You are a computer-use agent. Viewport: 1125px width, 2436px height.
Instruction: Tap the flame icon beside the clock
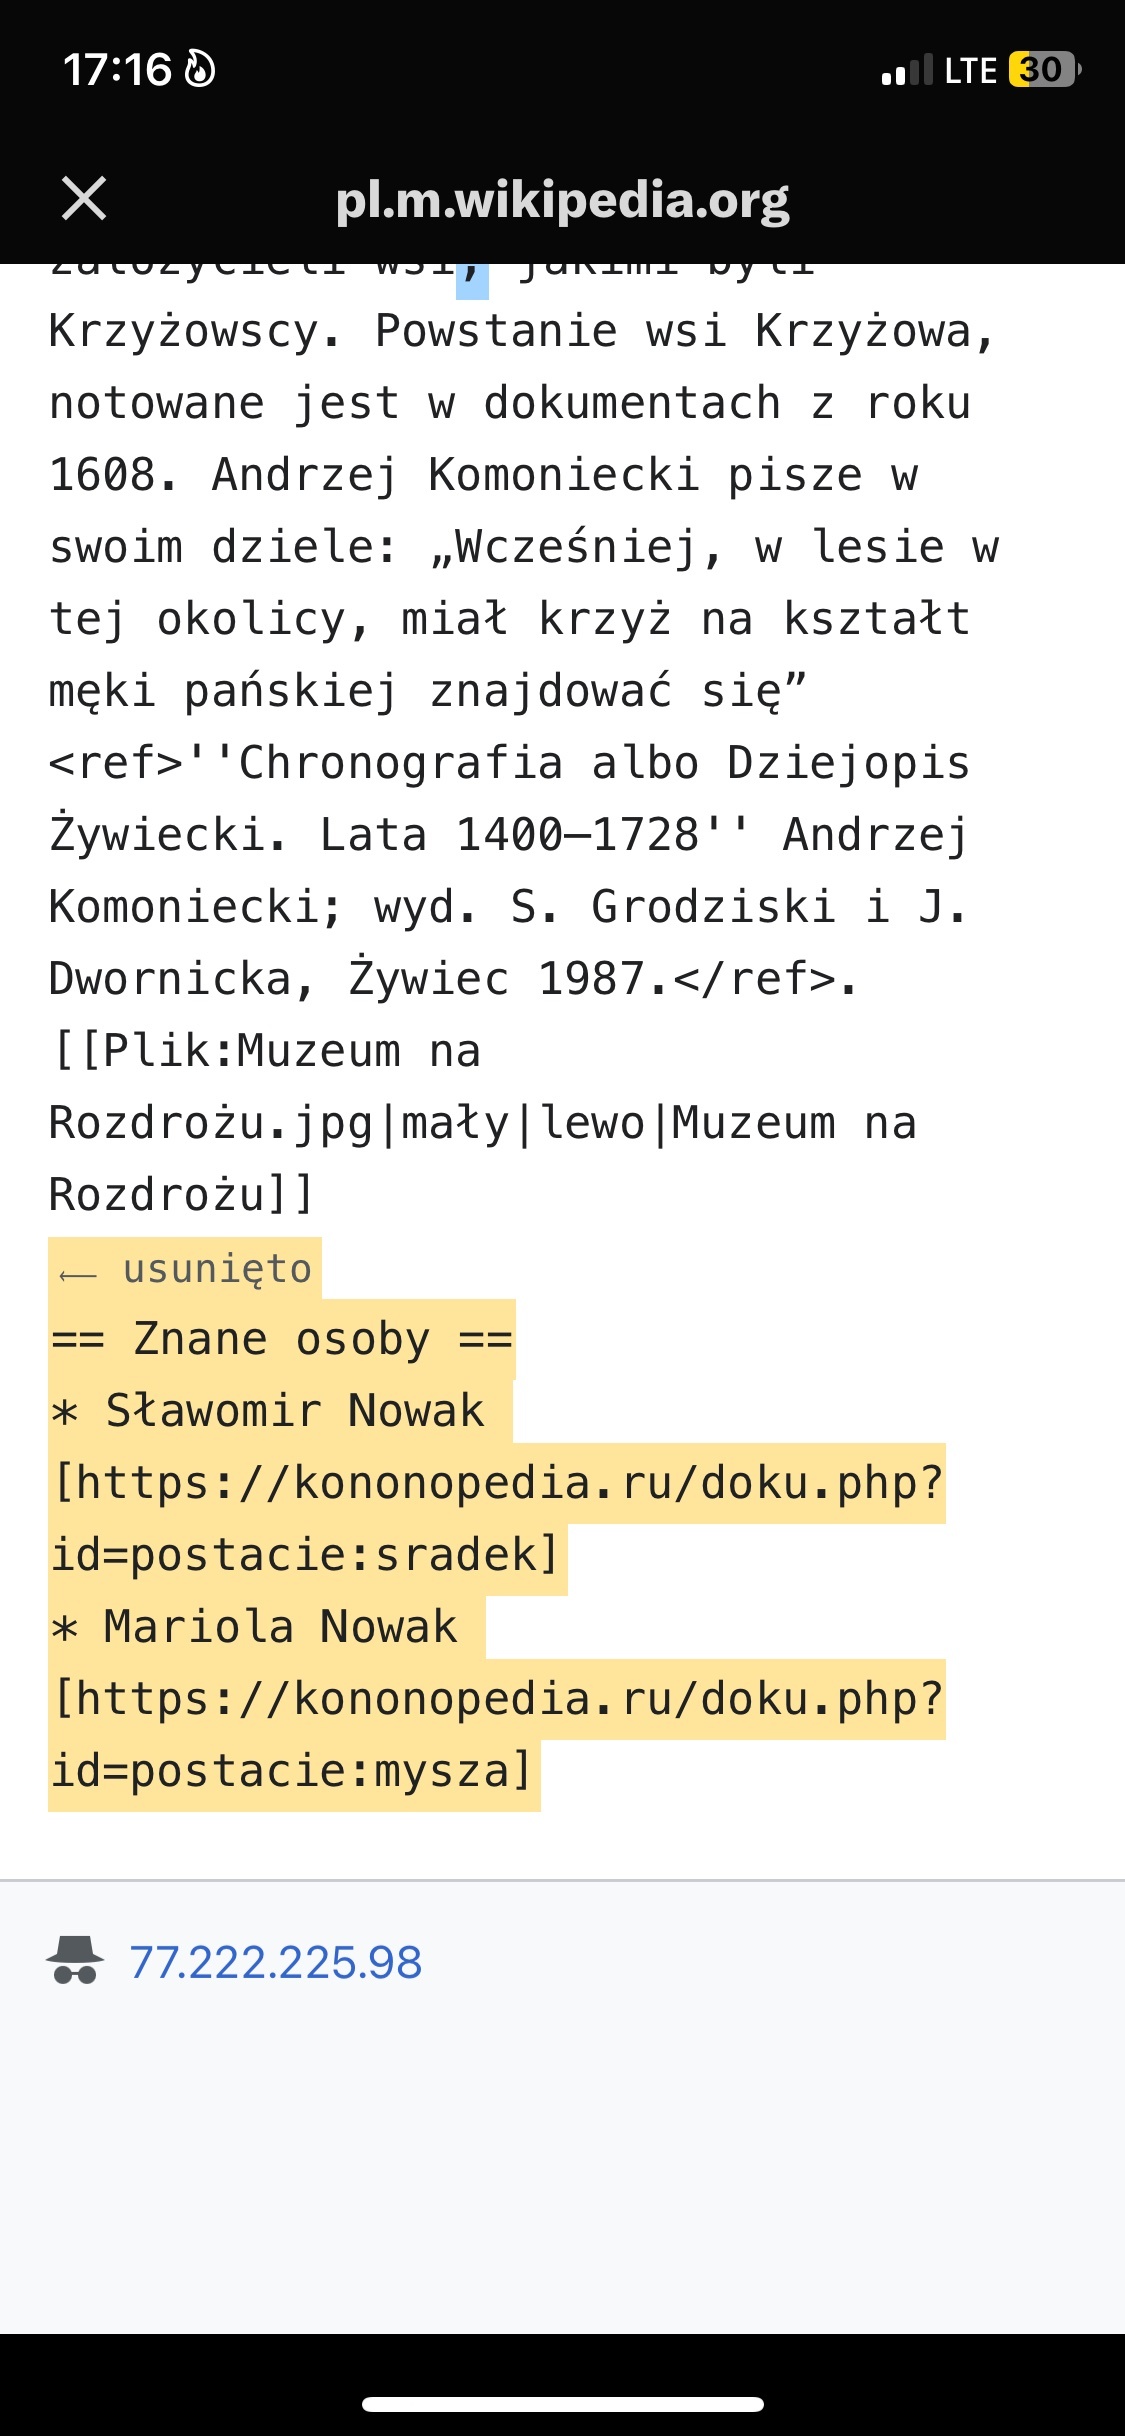click(x=201, y=70)
